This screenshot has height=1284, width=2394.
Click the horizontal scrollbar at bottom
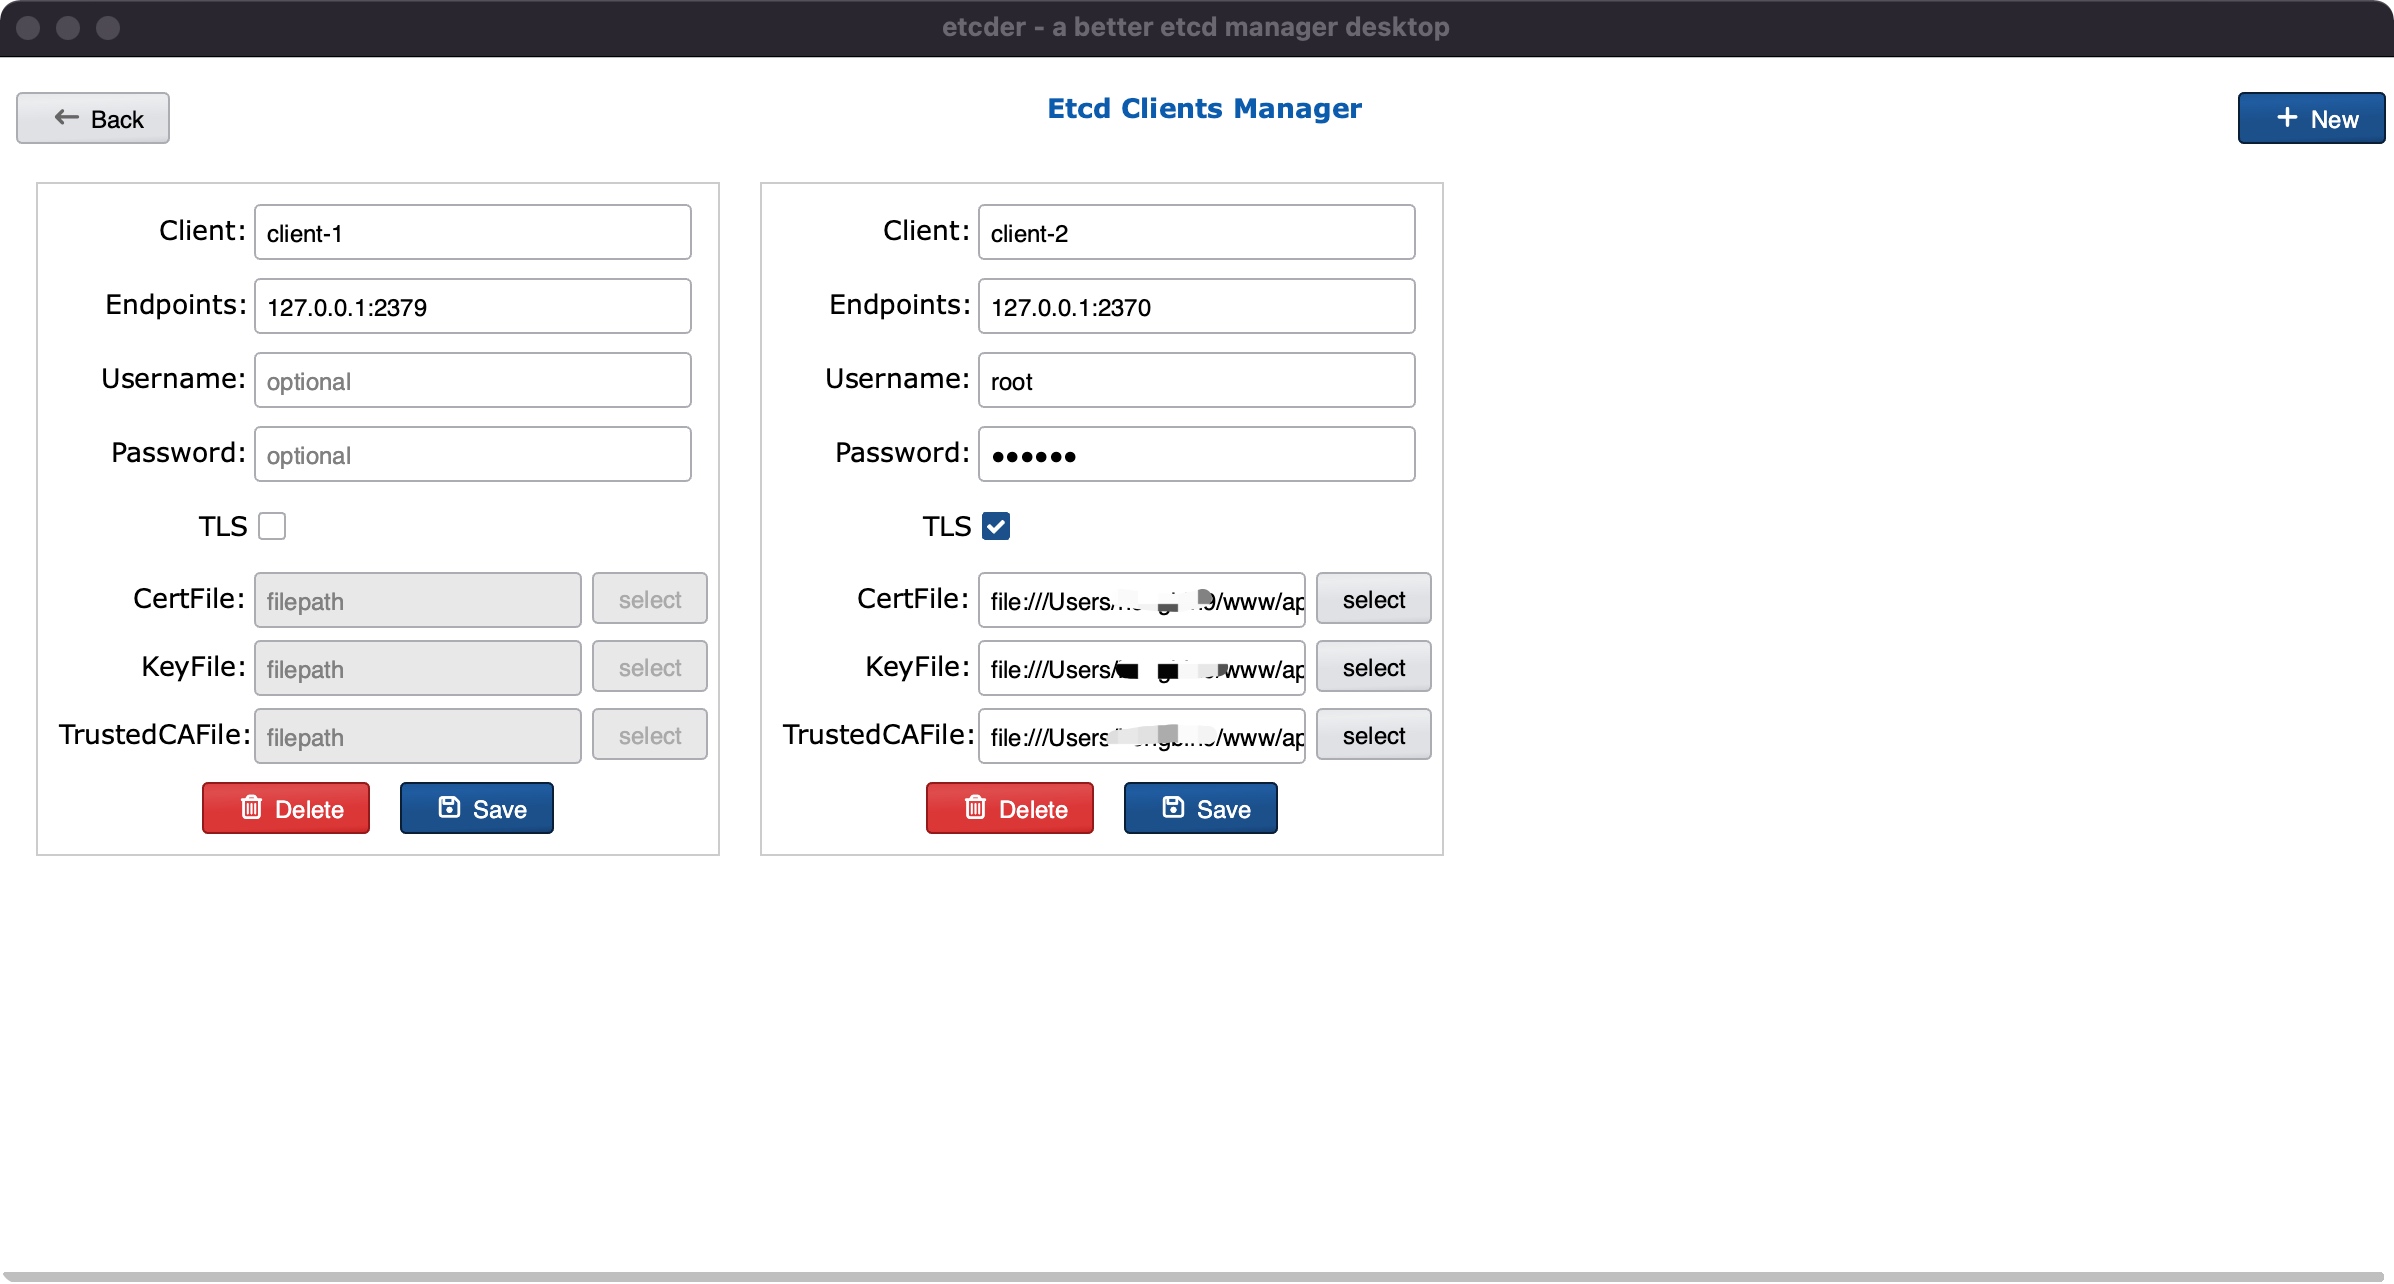pyautogui.click(x=1194, y=1276)
